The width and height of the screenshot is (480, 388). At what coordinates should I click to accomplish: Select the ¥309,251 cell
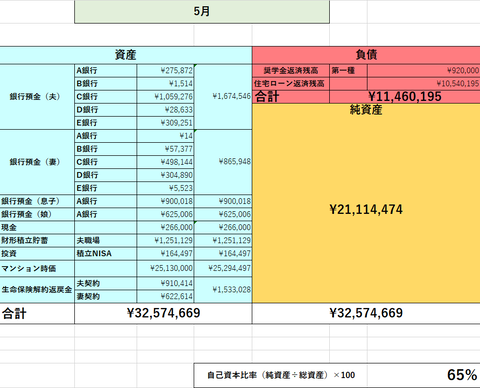click(165, 123)
